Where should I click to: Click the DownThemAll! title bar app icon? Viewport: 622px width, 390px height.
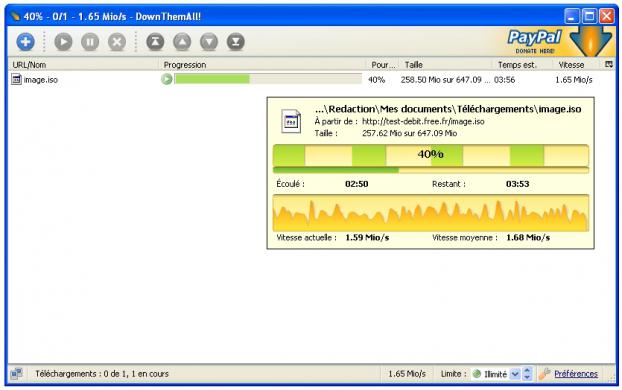(15, 16)
